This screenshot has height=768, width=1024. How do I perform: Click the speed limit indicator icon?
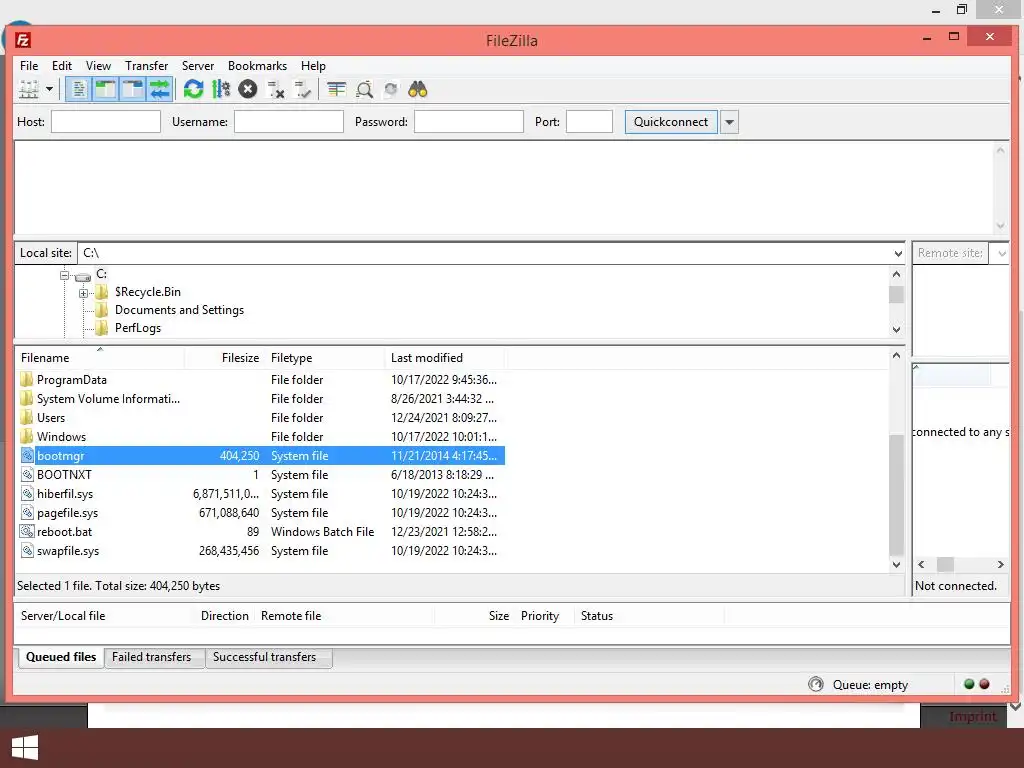coord(816,684)
